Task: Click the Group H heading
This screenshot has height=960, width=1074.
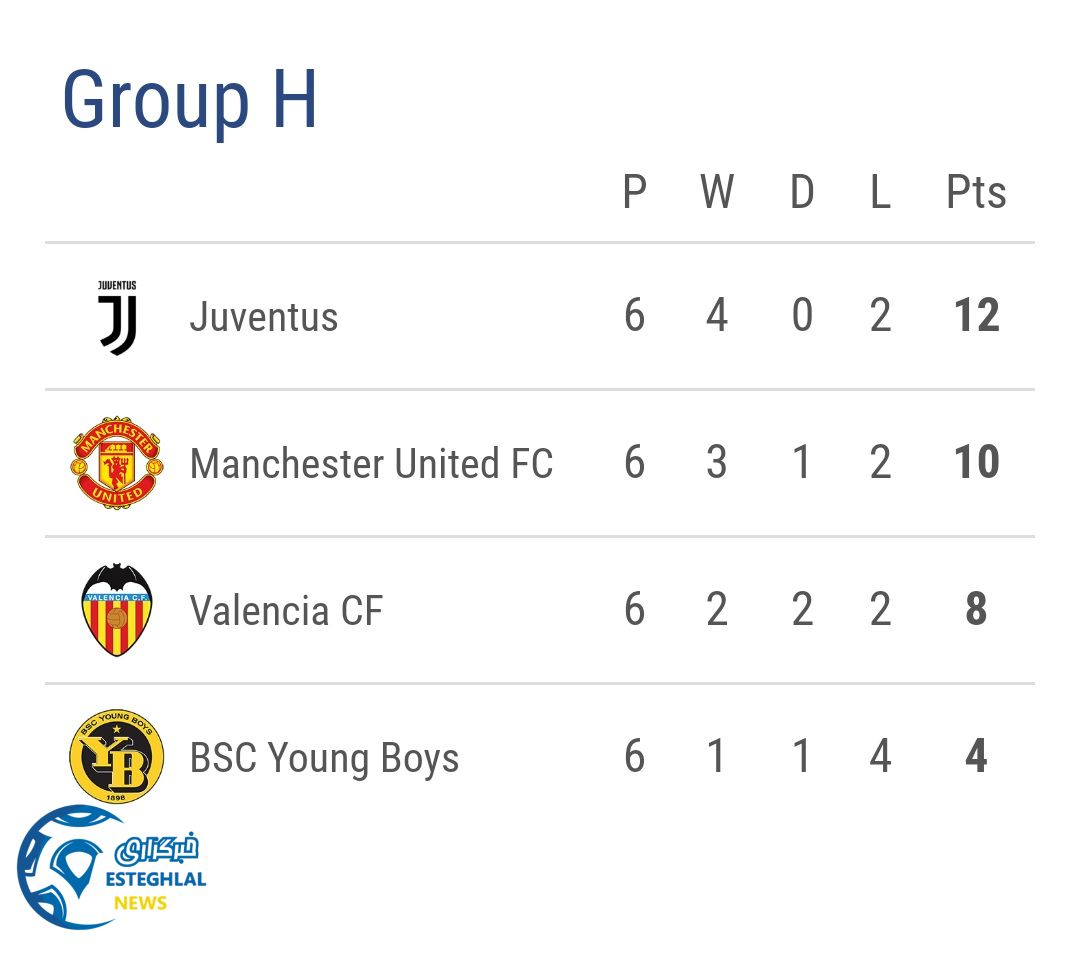Action: [x=190, y=100]
